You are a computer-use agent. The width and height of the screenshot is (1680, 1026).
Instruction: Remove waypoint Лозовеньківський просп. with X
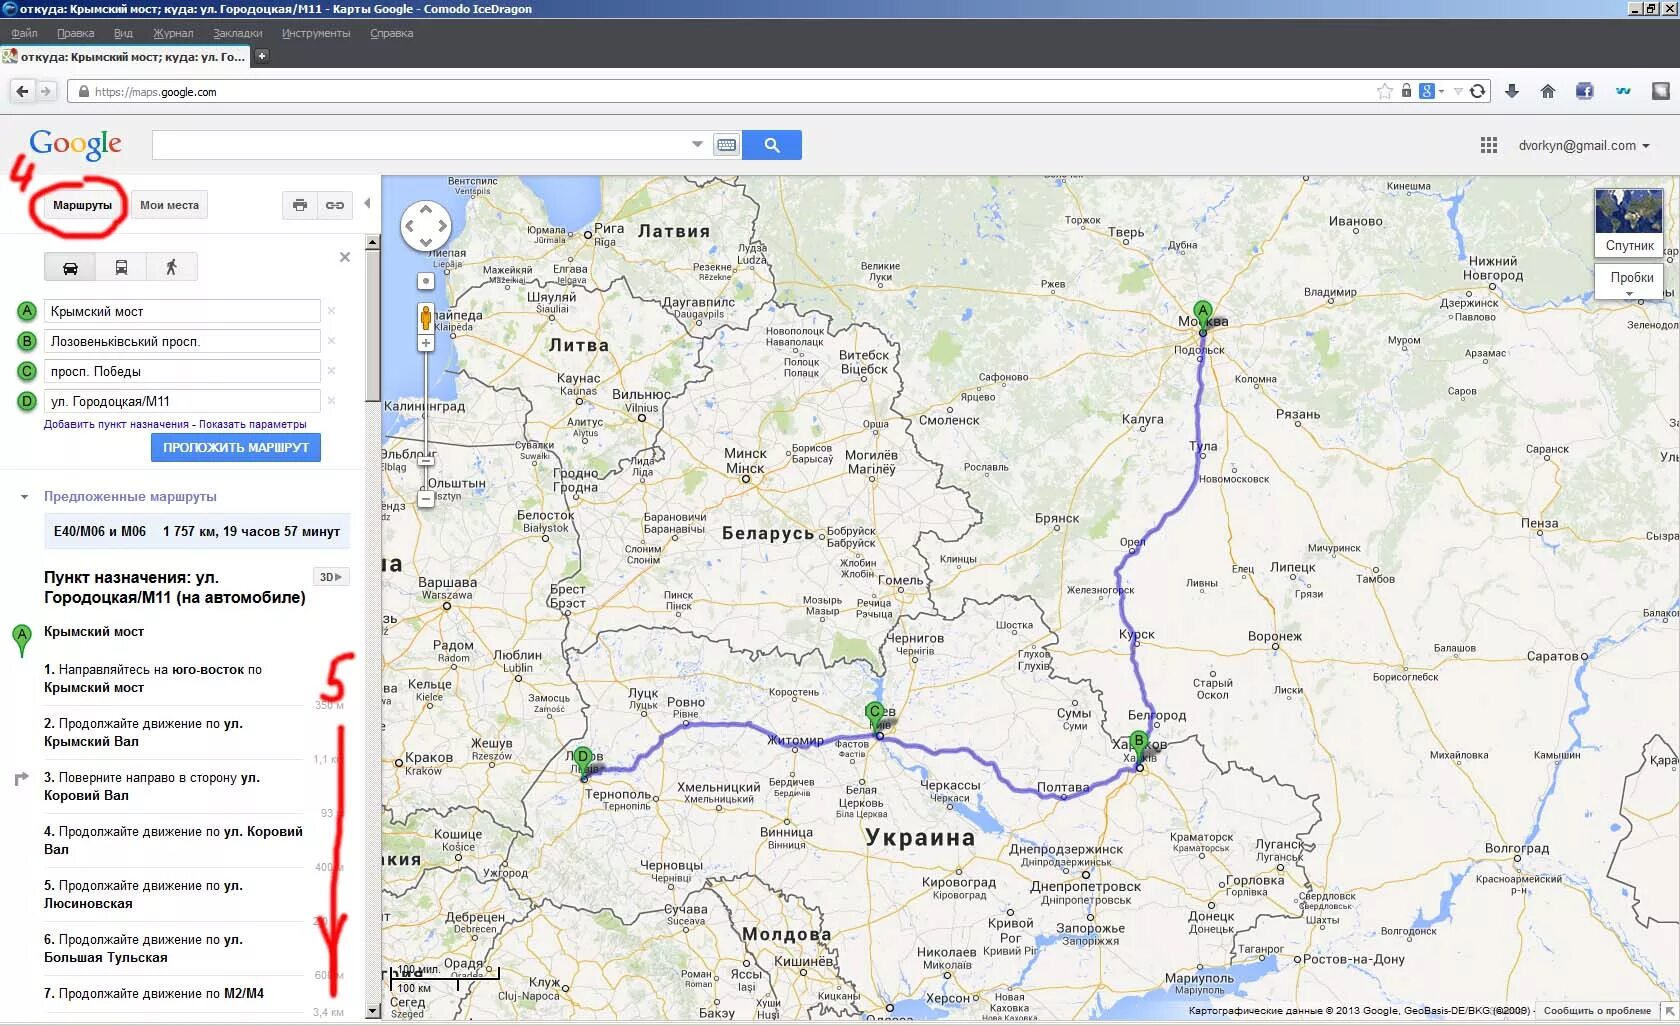pos(331,341)
